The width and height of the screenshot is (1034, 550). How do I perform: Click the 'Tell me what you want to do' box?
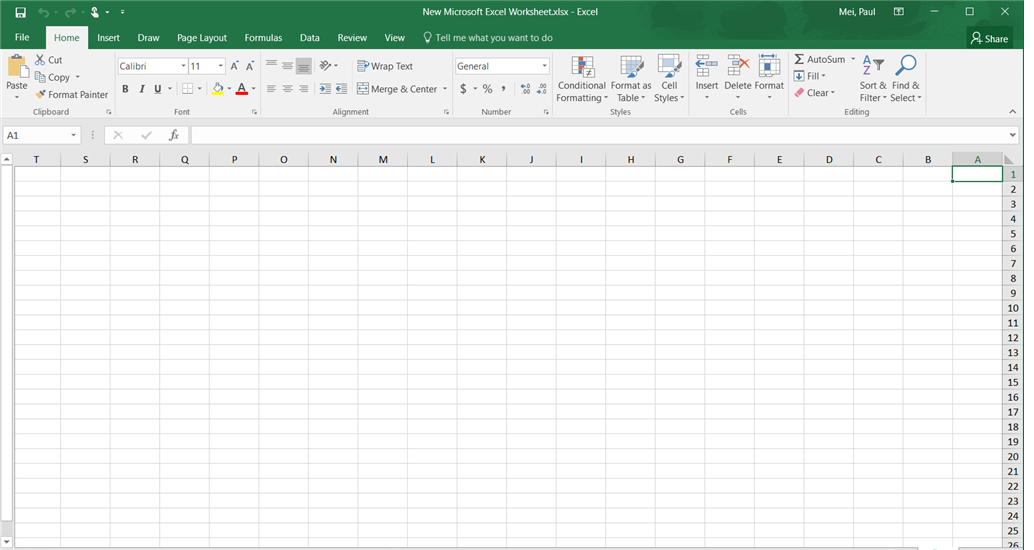point(493,38)
